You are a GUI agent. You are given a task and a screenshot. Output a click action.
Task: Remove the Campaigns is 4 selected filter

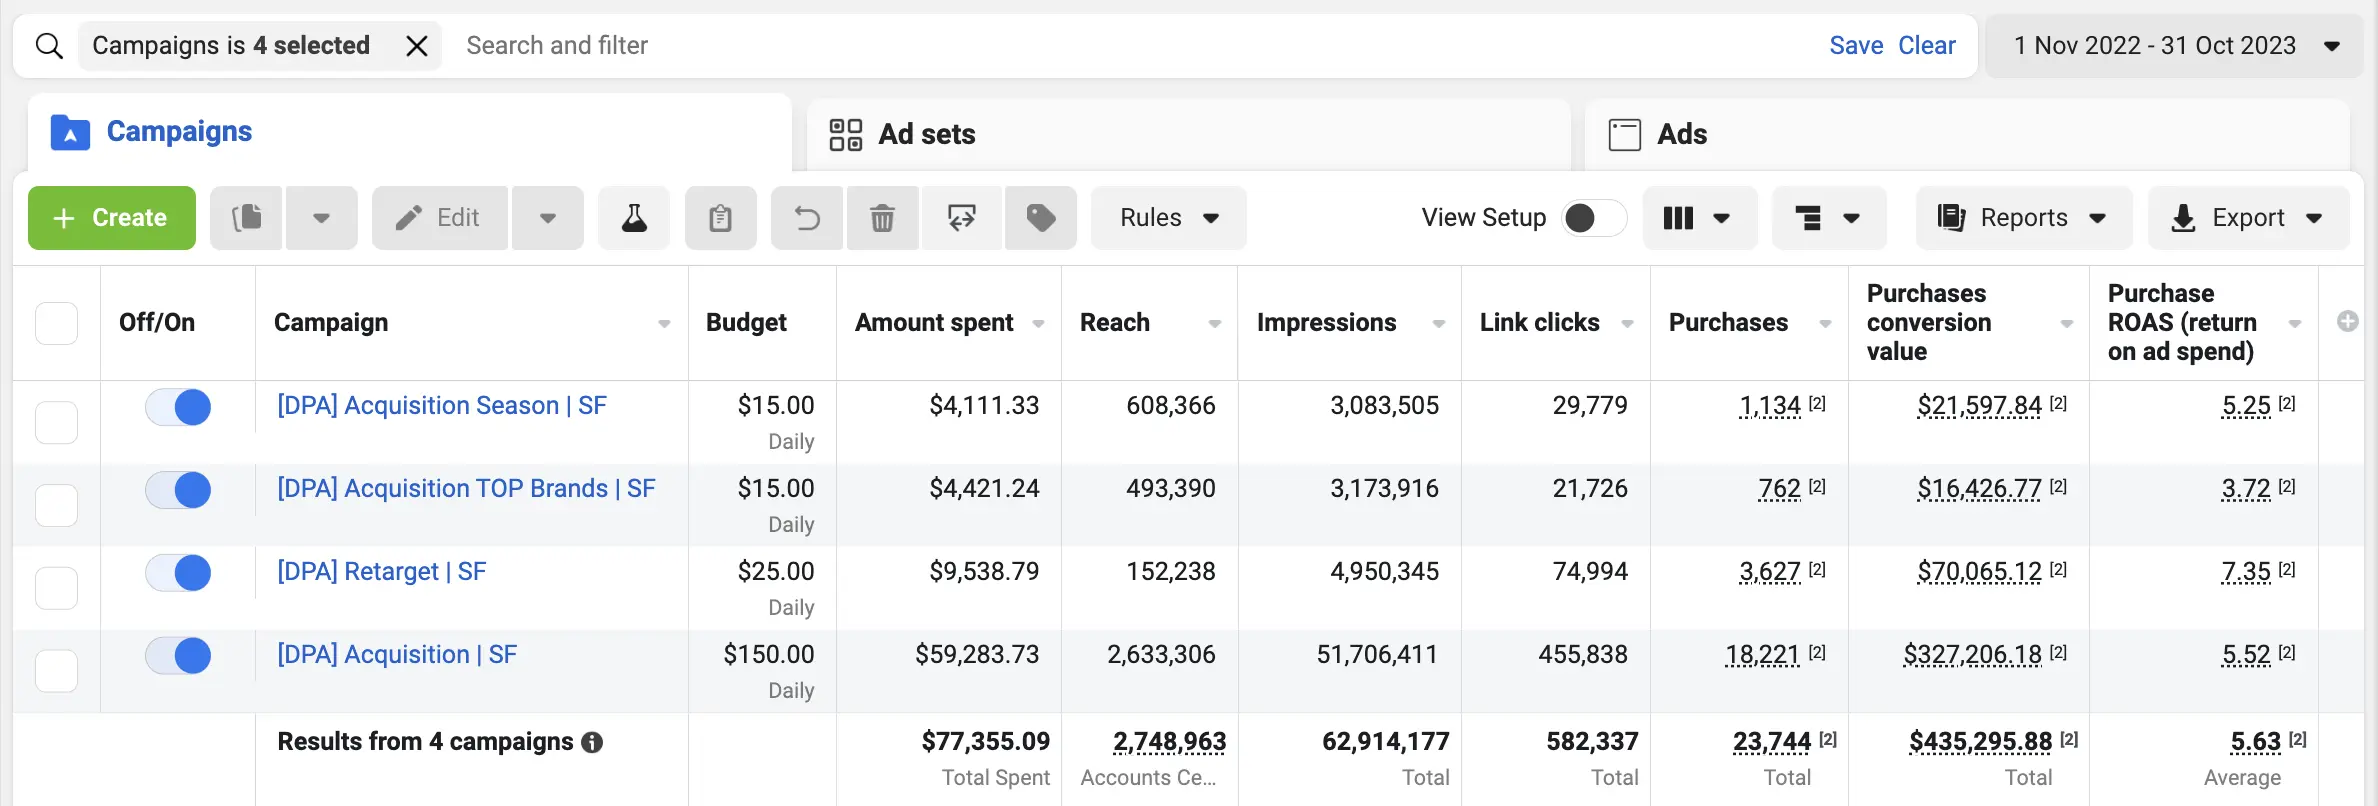pyautogui.click(x=417, y=46)
